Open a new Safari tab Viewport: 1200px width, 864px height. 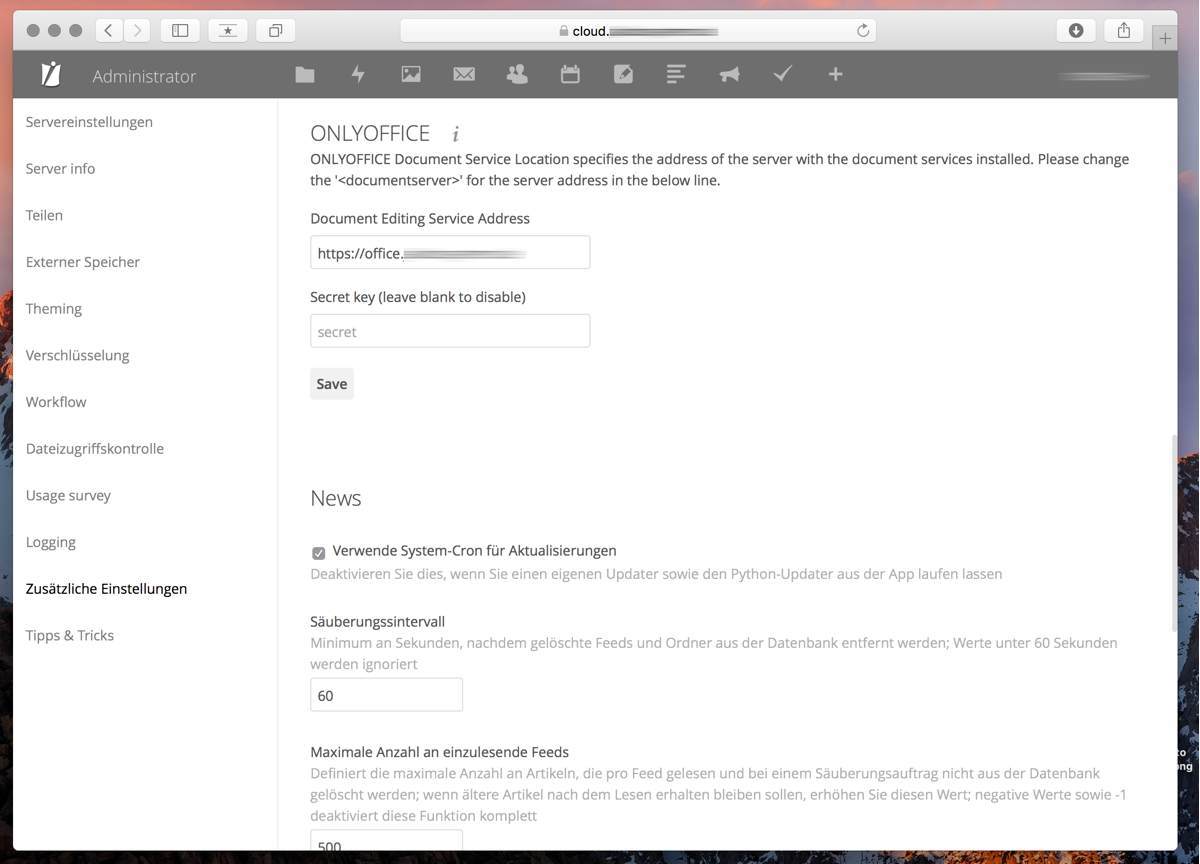tap(1164, 38)
